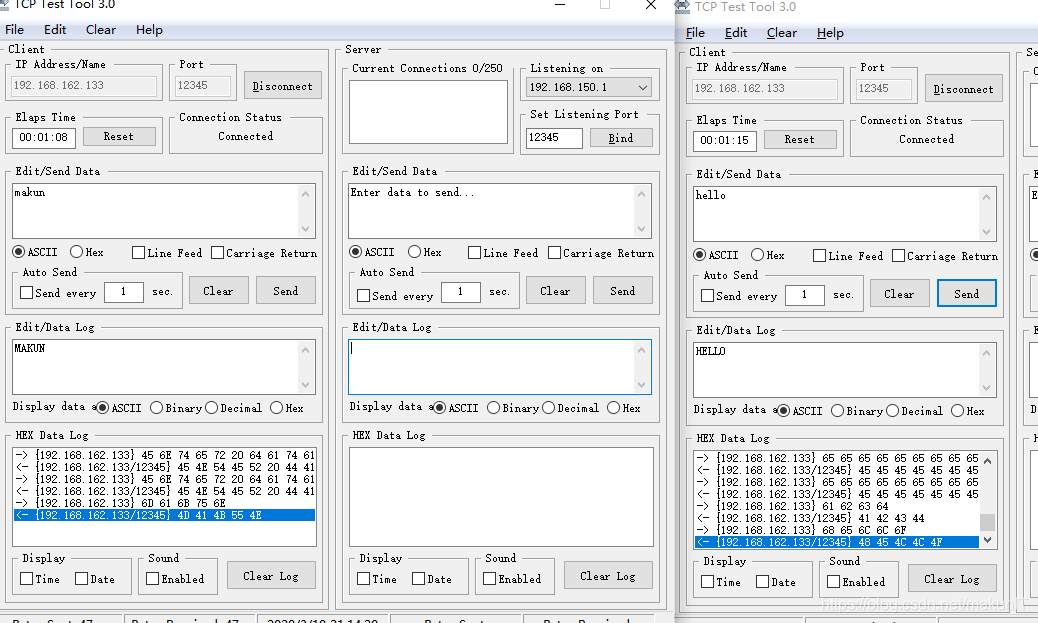The width and height of the screenshot is (1038, 623).
Task: Clear makun text in client send data
Action: pos(218,291)
